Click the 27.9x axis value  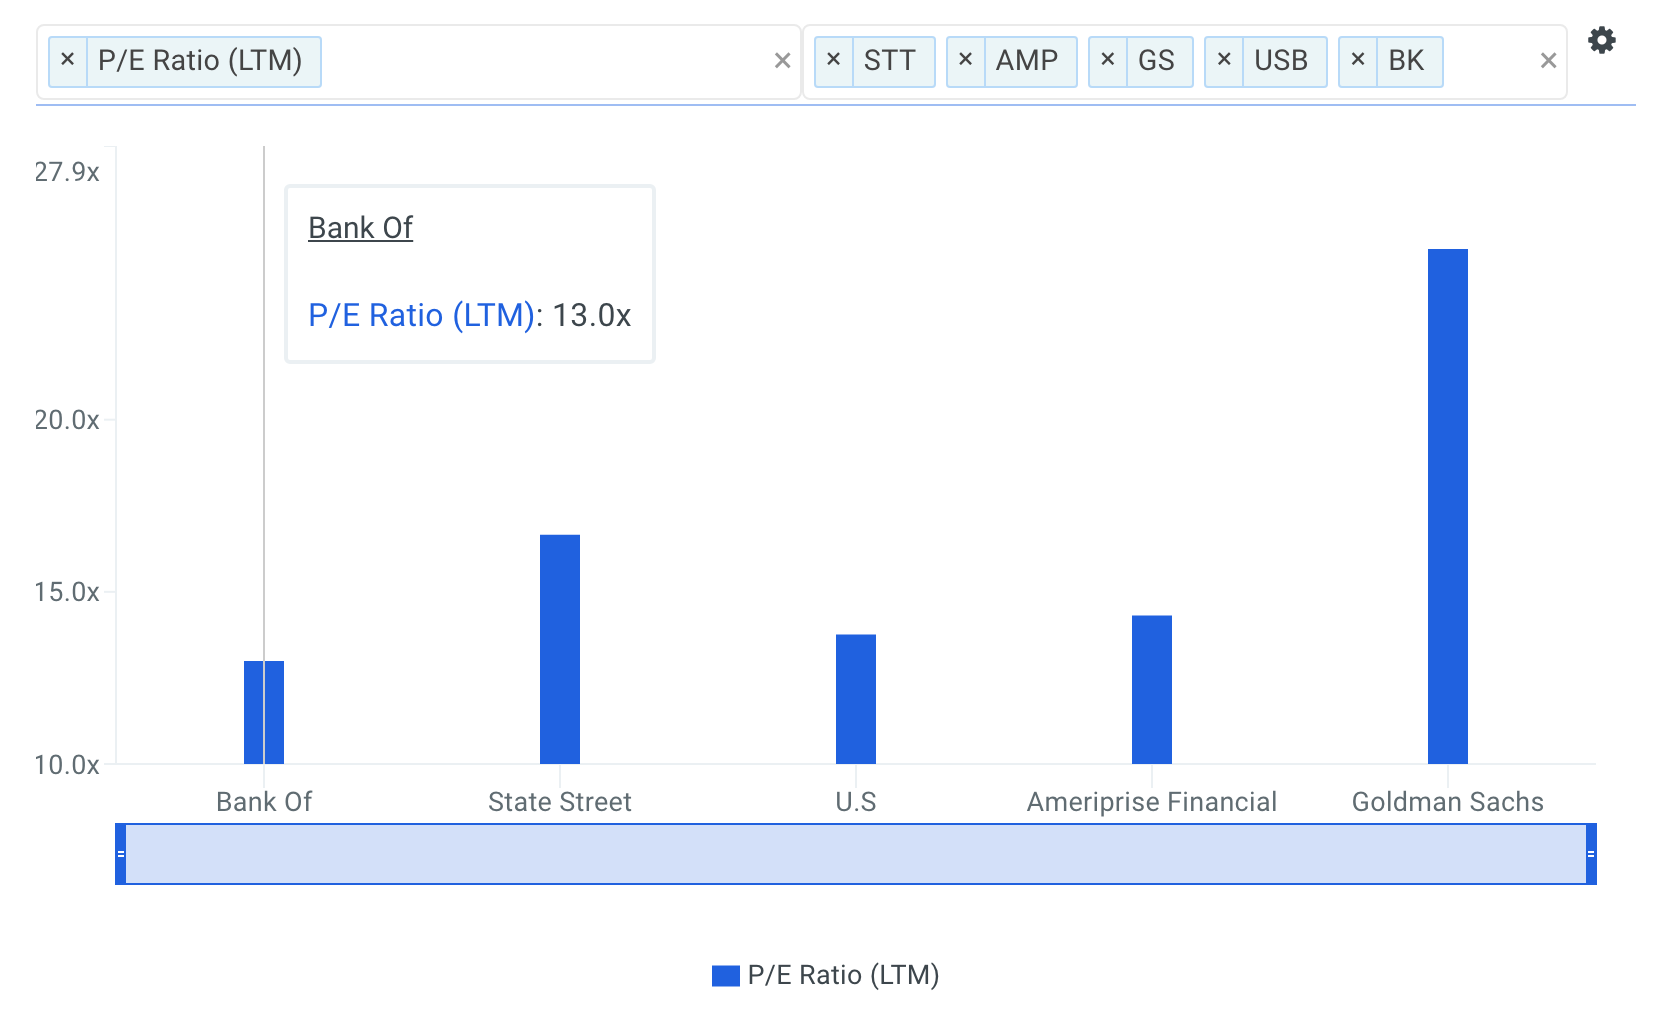[67, 172]
